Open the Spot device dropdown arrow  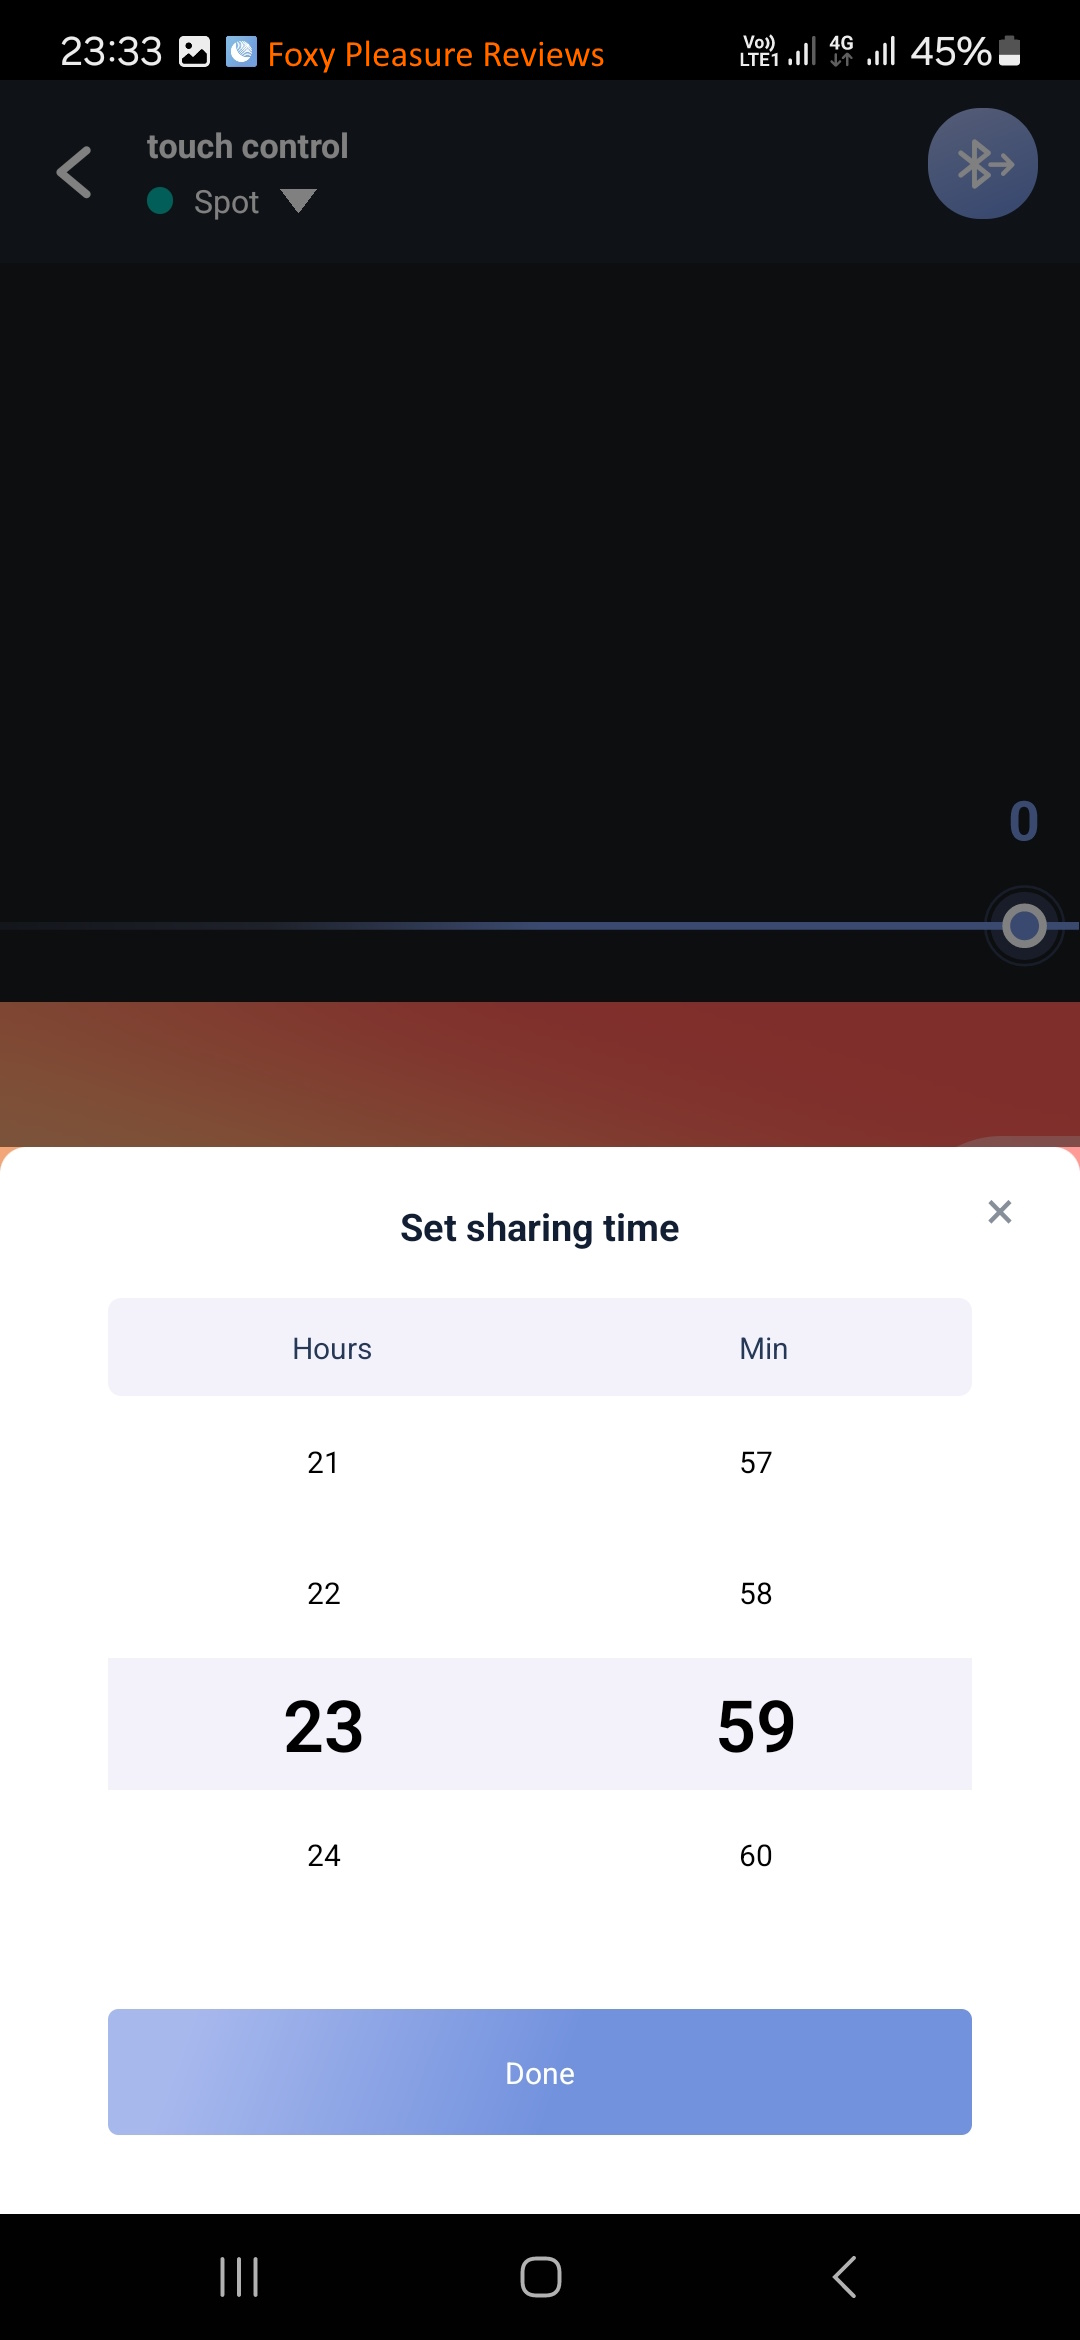(298, 201)
